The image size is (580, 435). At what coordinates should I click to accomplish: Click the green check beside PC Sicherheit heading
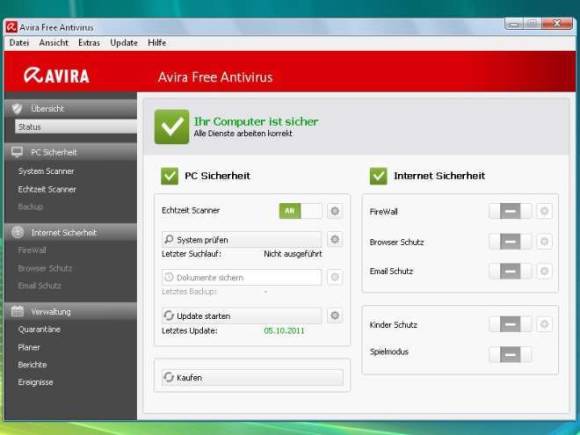pos(169,176)
